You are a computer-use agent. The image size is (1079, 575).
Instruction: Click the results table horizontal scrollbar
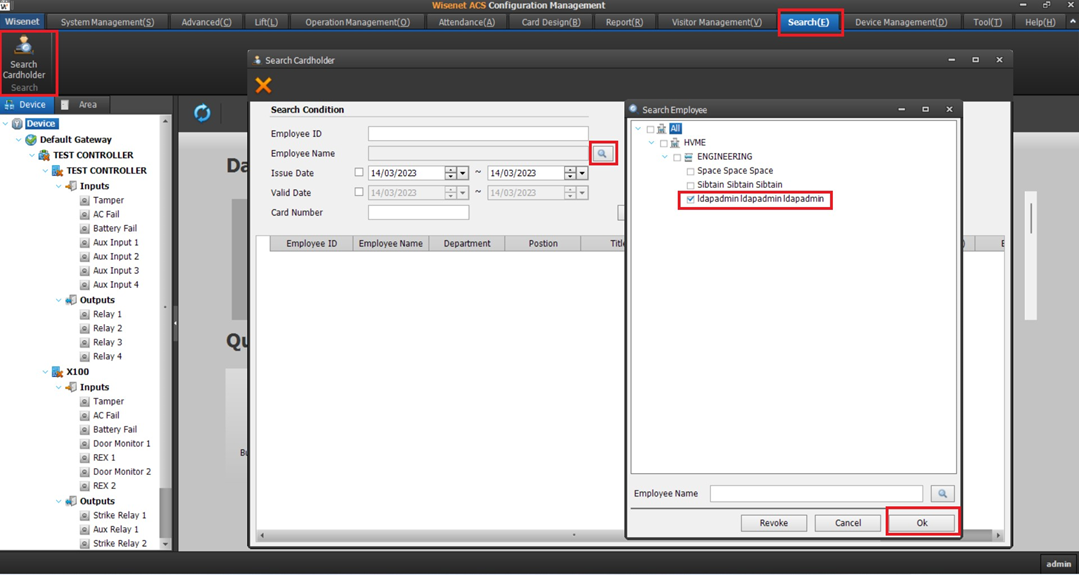(x=574, y=535)
